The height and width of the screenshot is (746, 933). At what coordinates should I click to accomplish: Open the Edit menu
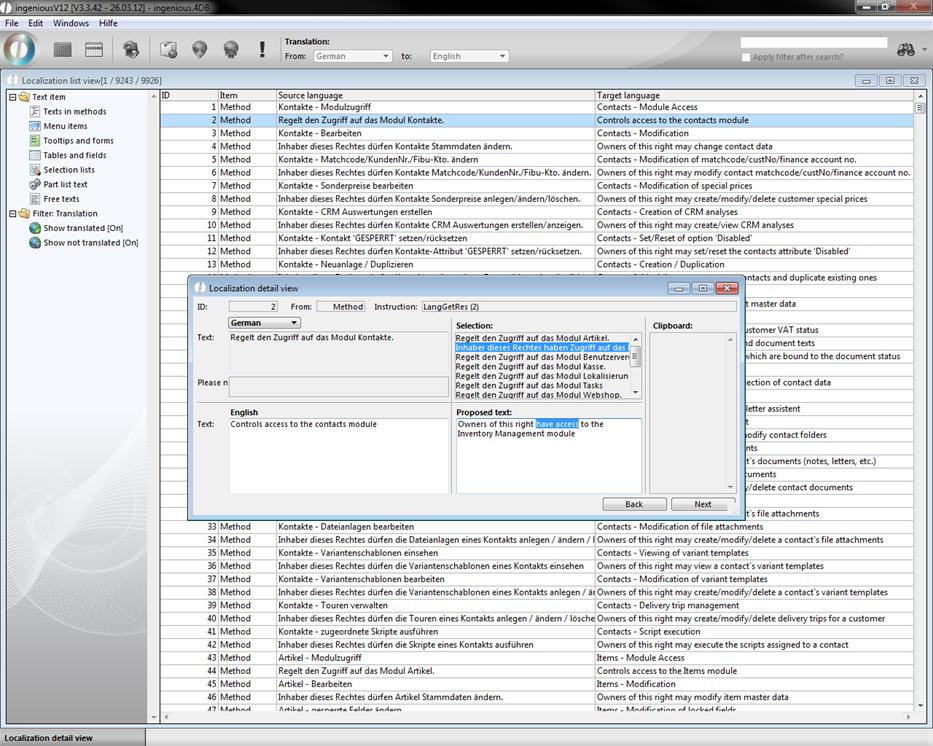pos(36,23)
